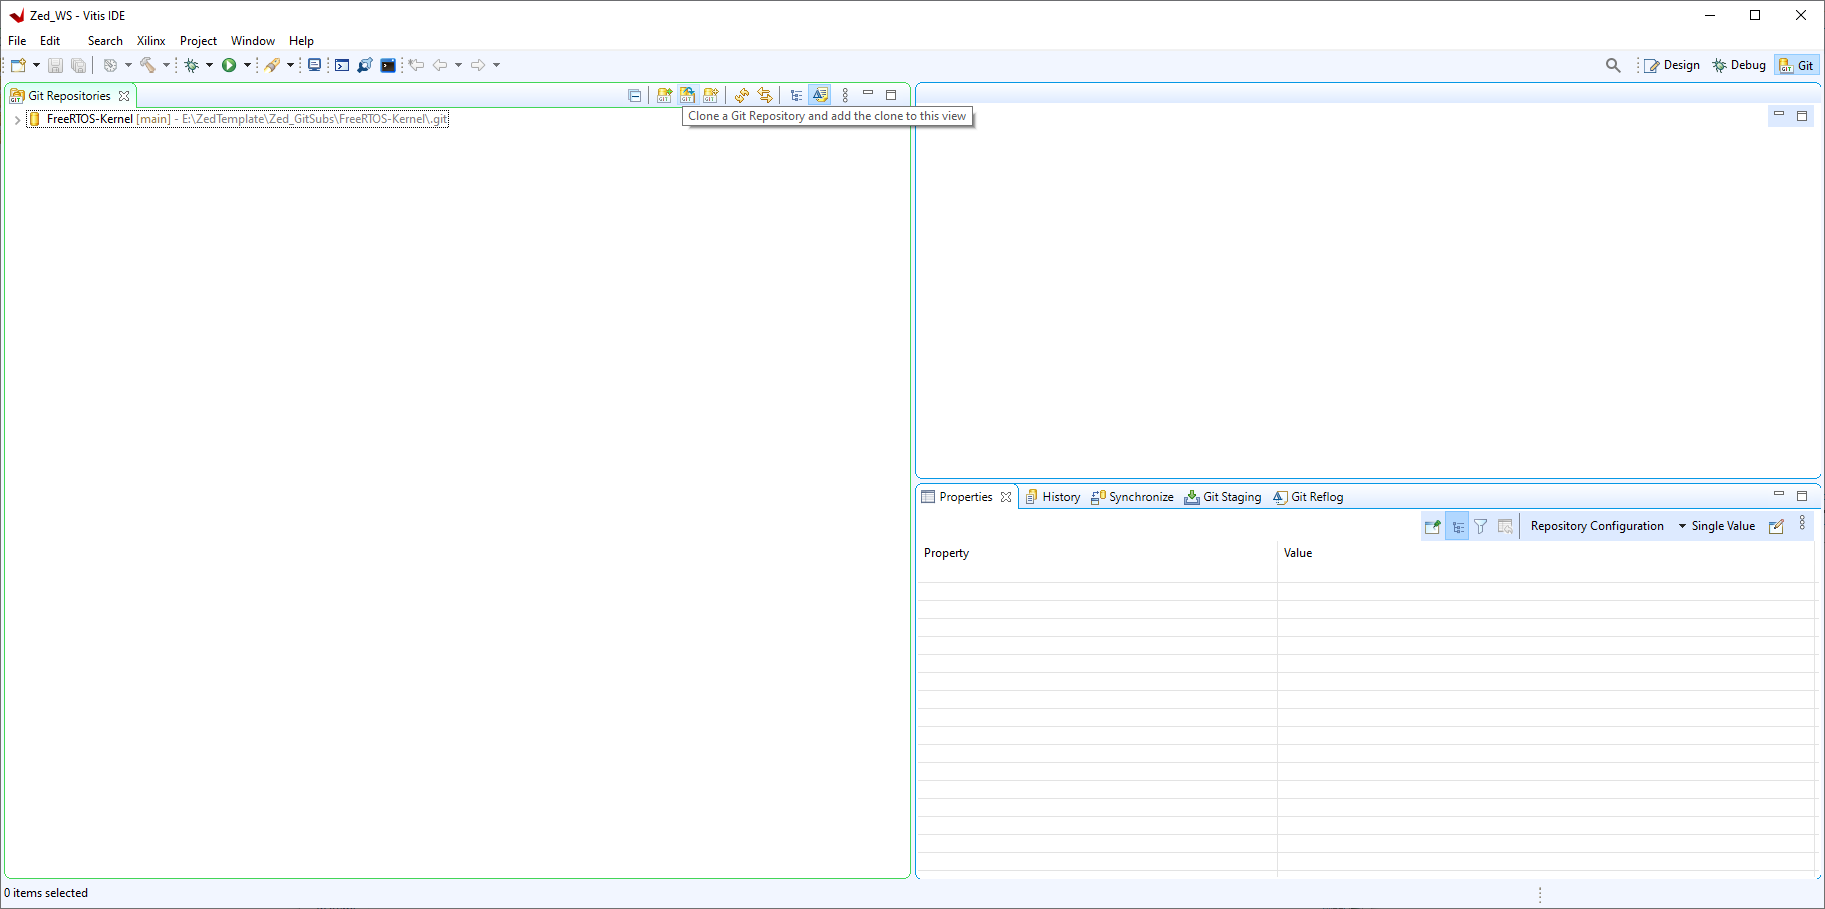Click Create a new Git Repository icon
The height and width of the screenshot is (909, 1825).
[x=711, y=95]
